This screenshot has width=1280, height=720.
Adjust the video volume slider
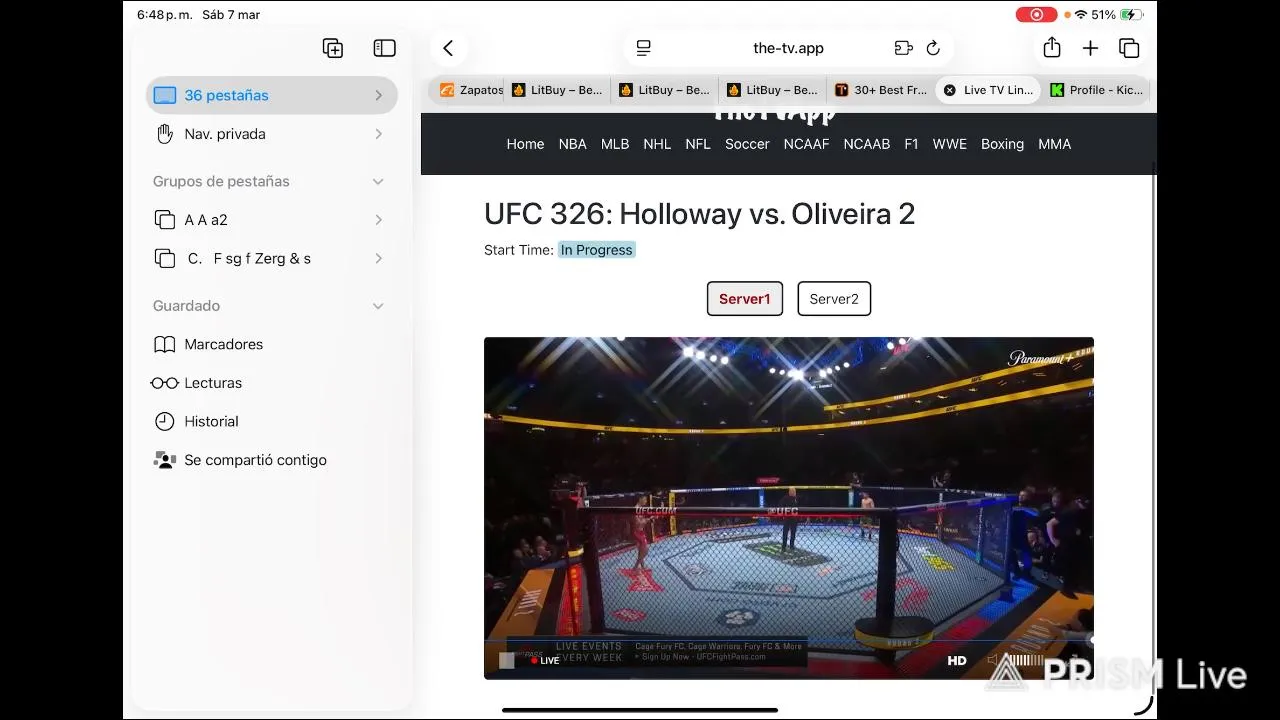pos(1023,660)
